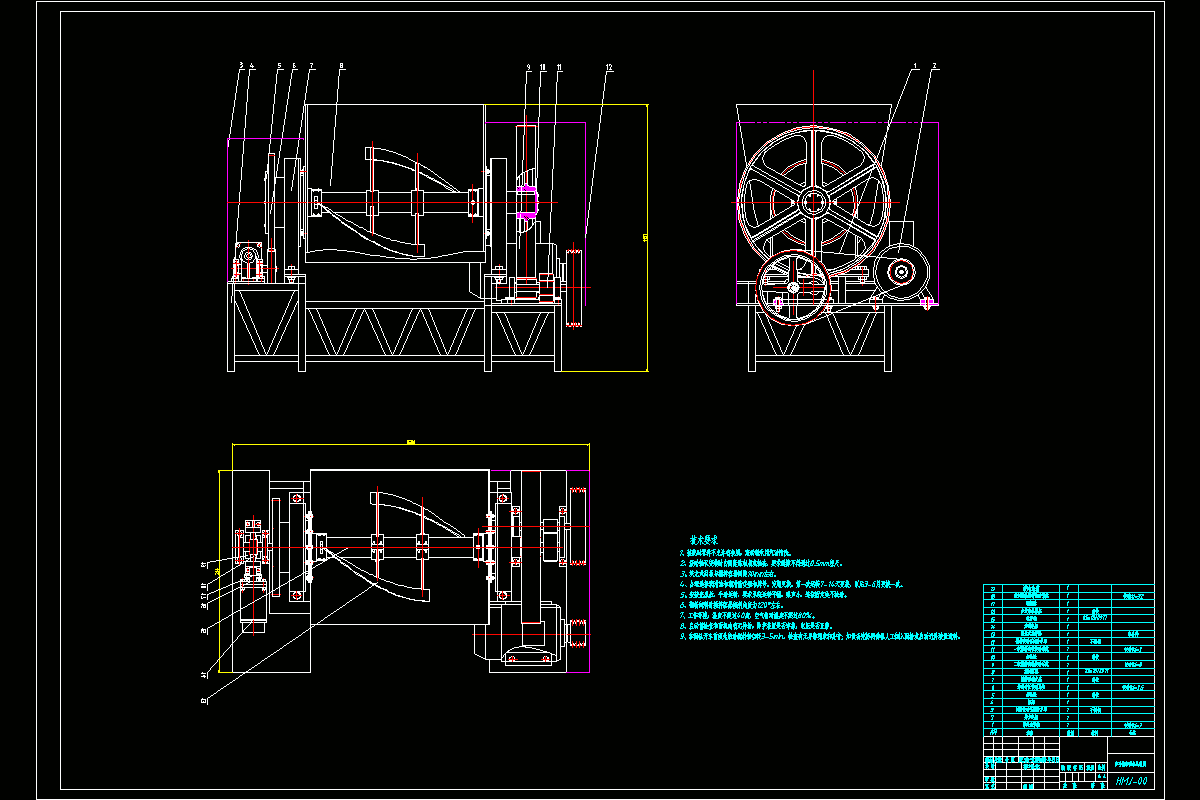Click part callout number 3
Image resolution: width=1200 pixels, height=800 pixels.
click(x=241, y=66)
